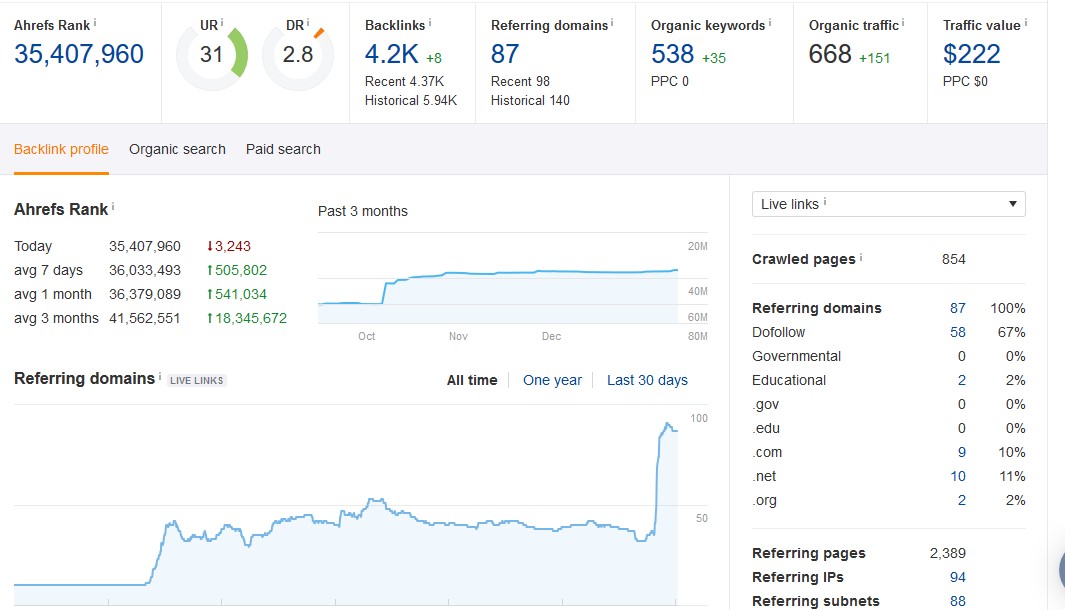
Task: Select Referring pages value 2,389
Action: click(x=947, y=554)
